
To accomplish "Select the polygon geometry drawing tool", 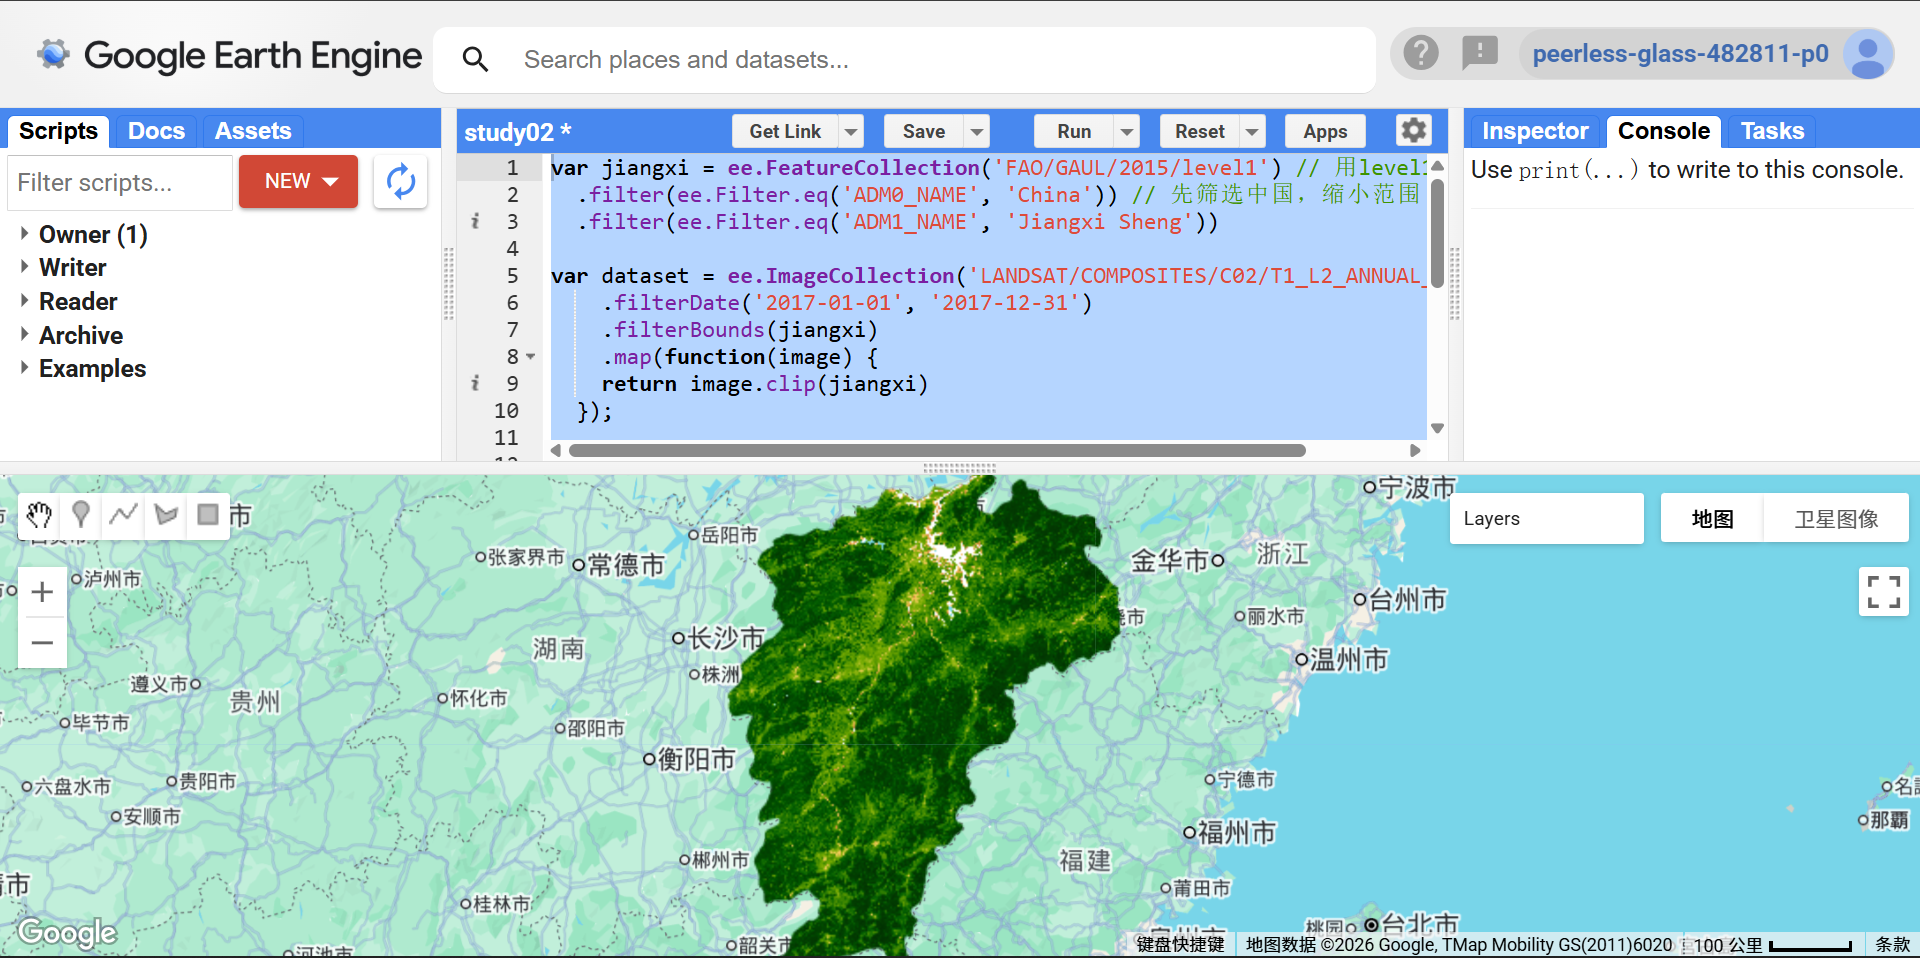I will [x=164, y=515].
